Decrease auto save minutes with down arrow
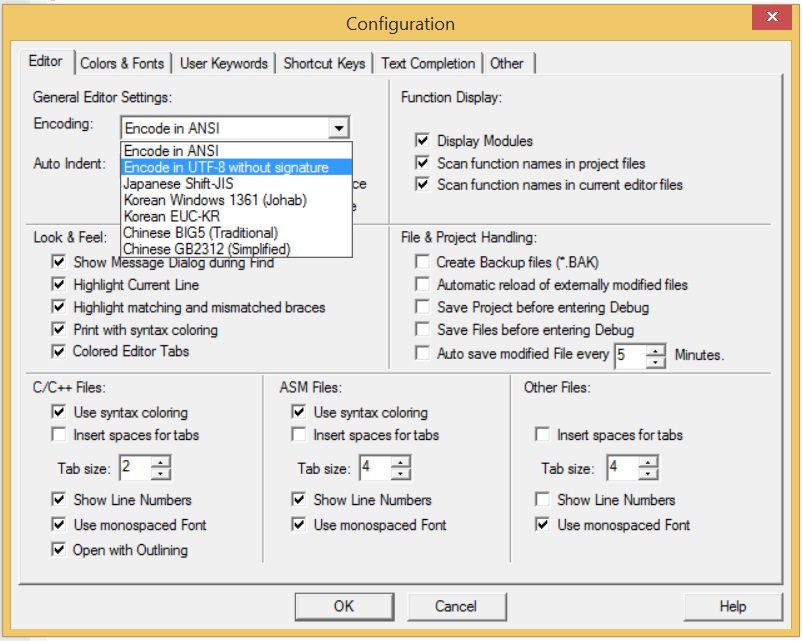Viewport: 802px width, 641px height. 655,362
